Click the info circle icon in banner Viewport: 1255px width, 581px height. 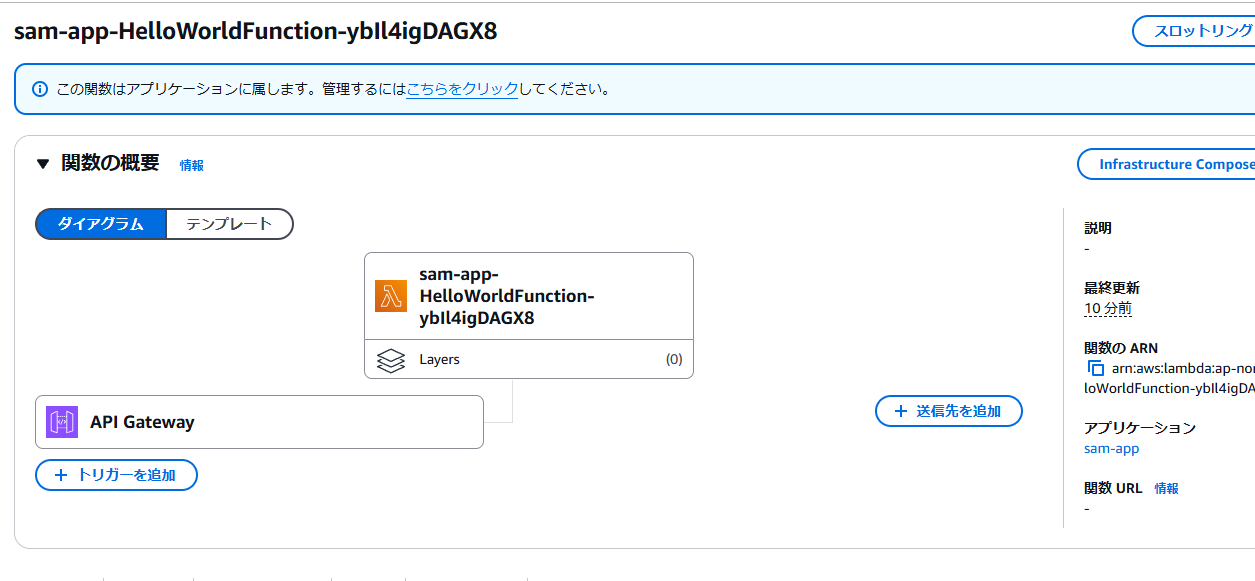click(40, 89)
